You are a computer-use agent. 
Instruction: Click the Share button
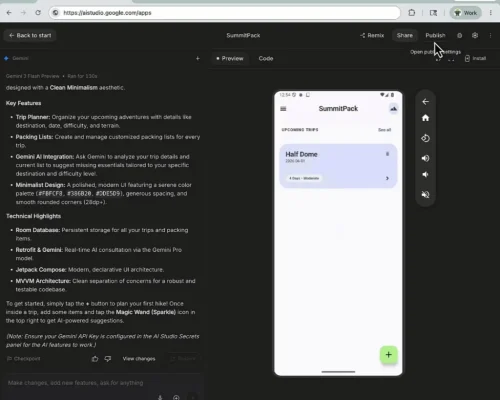(x=405, y=35)
